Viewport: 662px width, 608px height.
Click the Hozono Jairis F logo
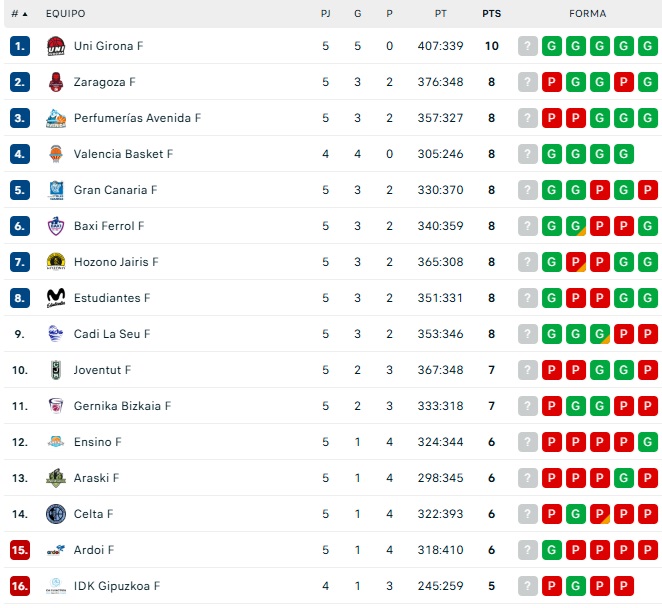pyautogui.click(x=56, y=262)
